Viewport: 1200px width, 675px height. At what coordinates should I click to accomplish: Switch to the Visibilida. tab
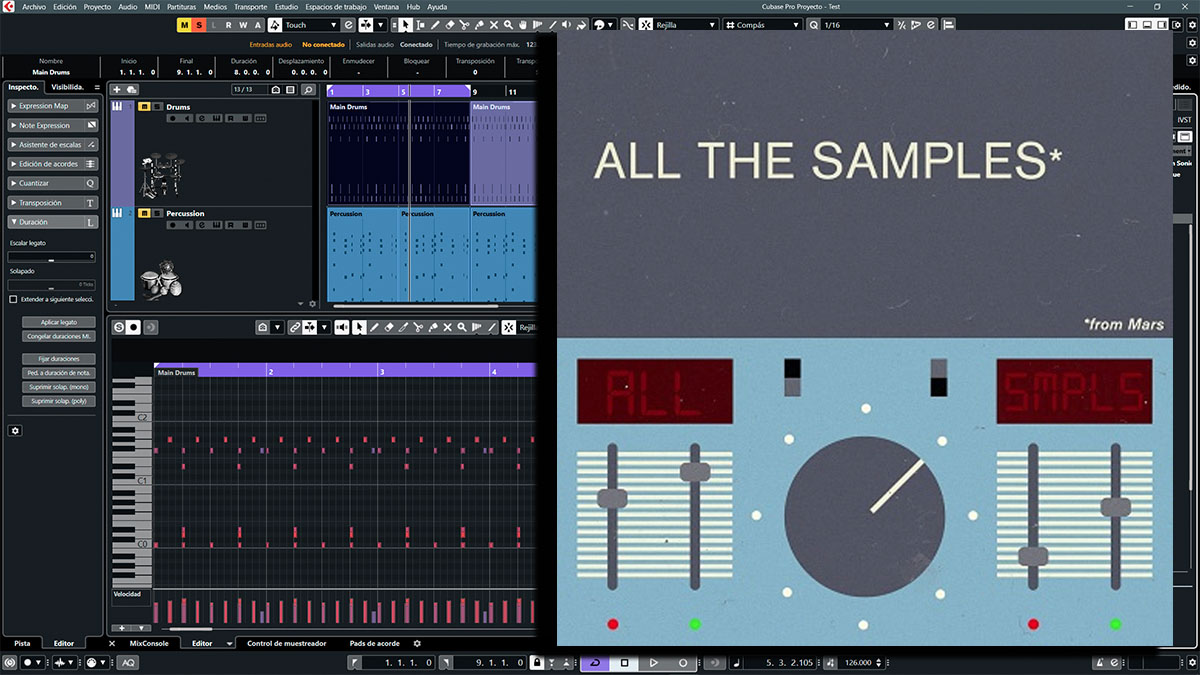(x=68, y=87)
